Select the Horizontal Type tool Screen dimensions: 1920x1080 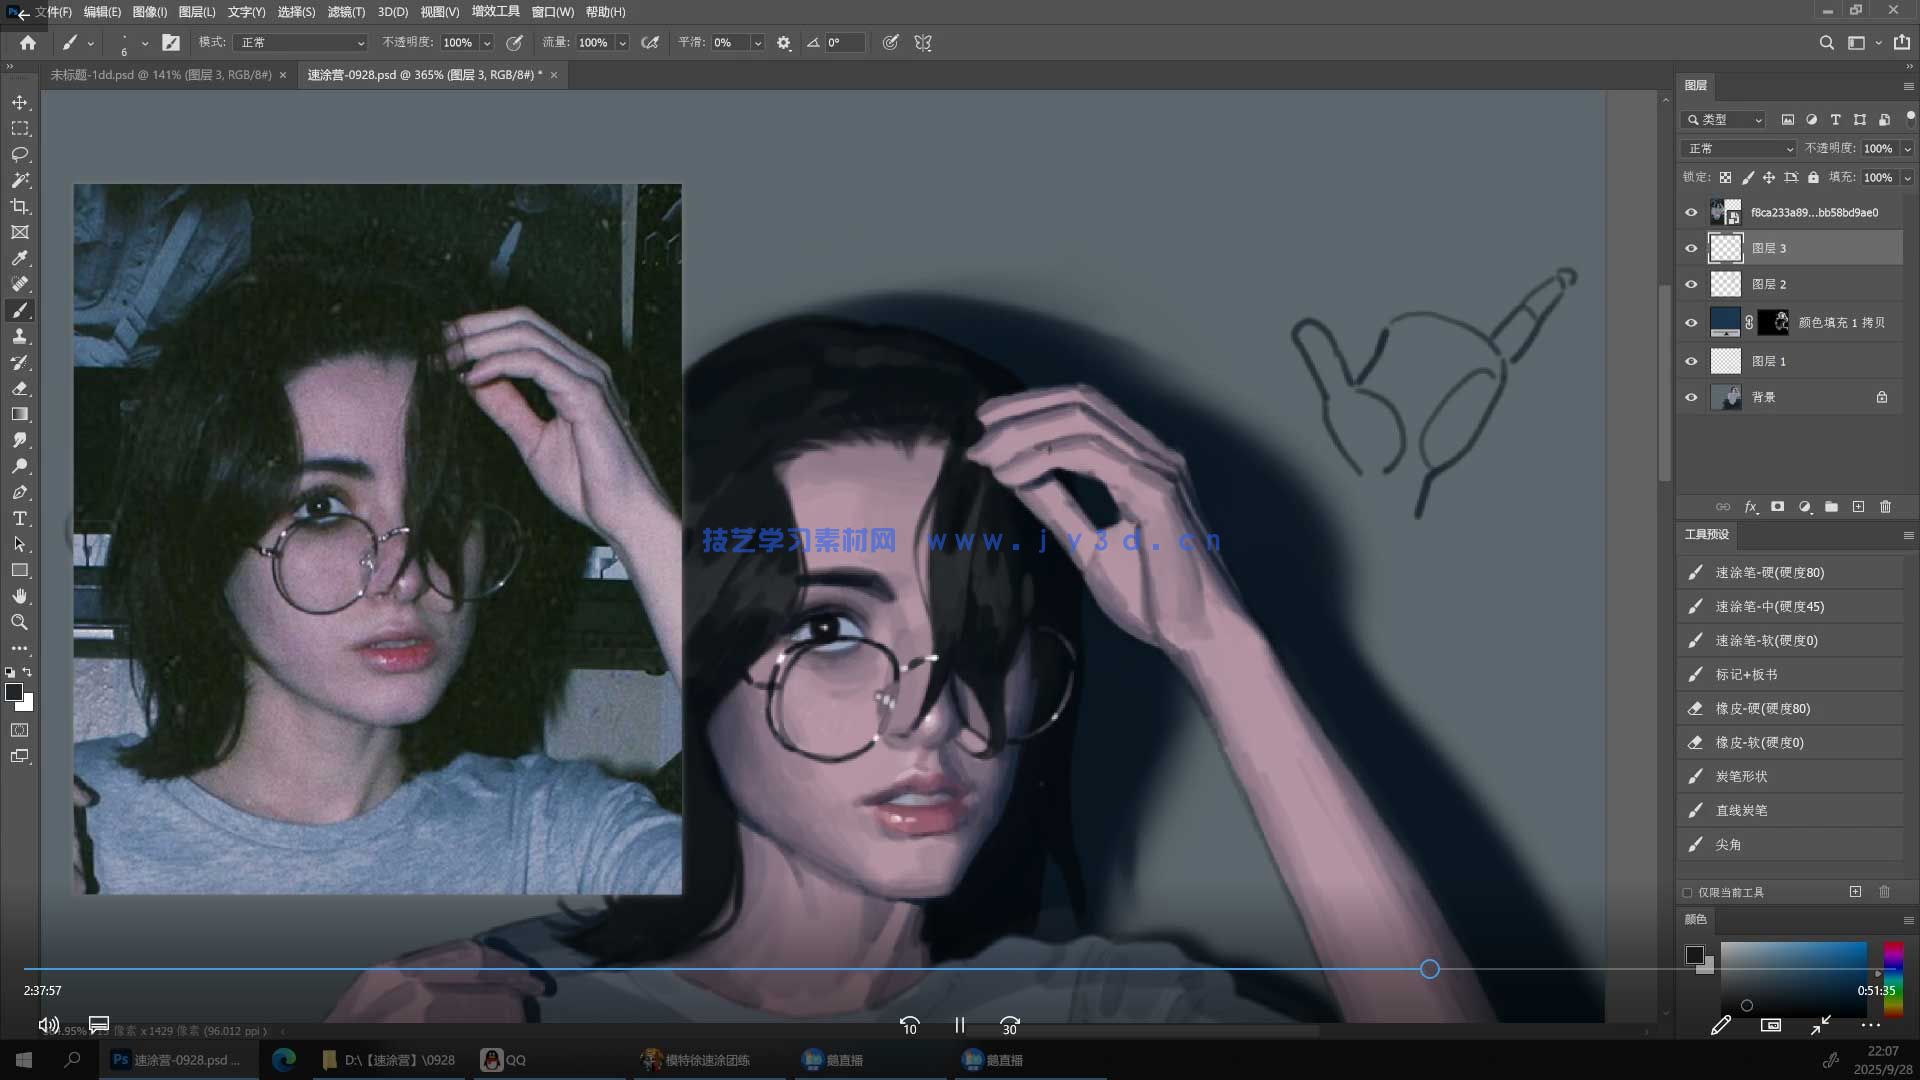19,518
